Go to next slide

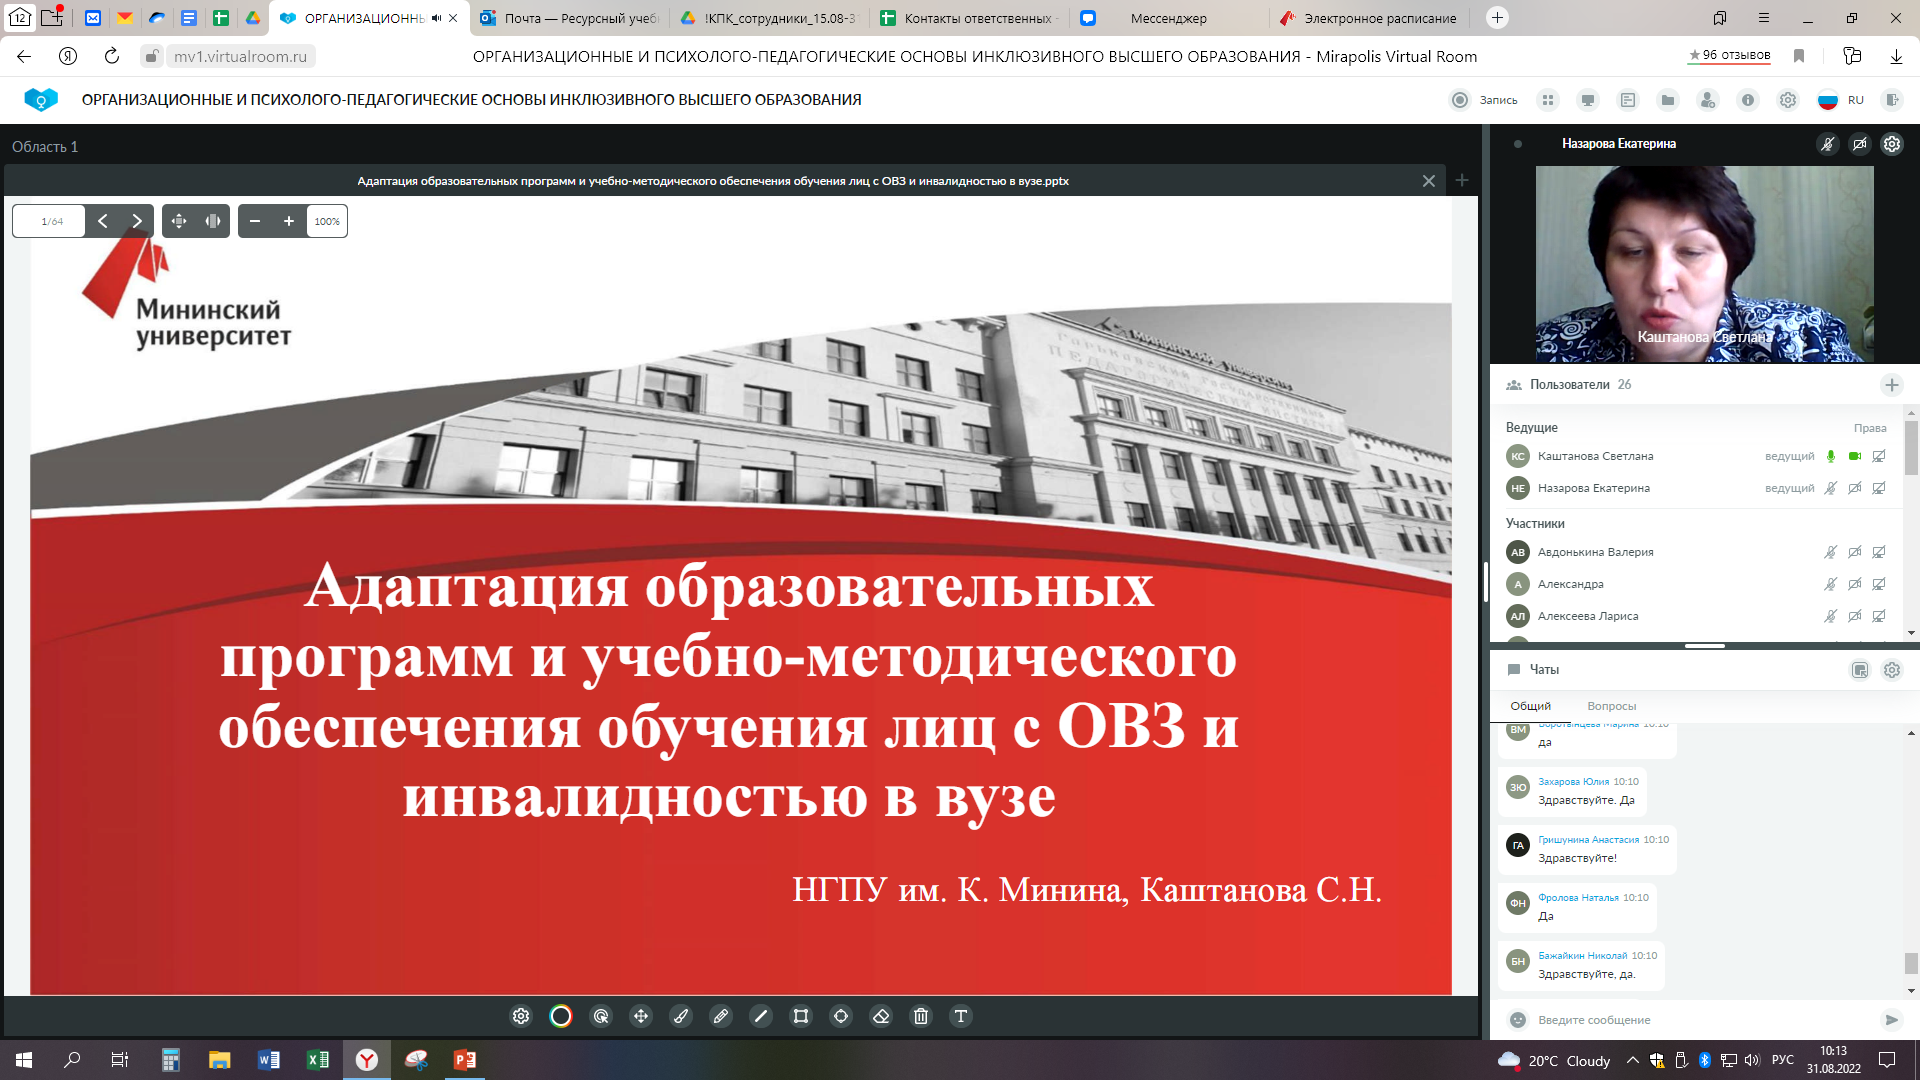(137, 221)
